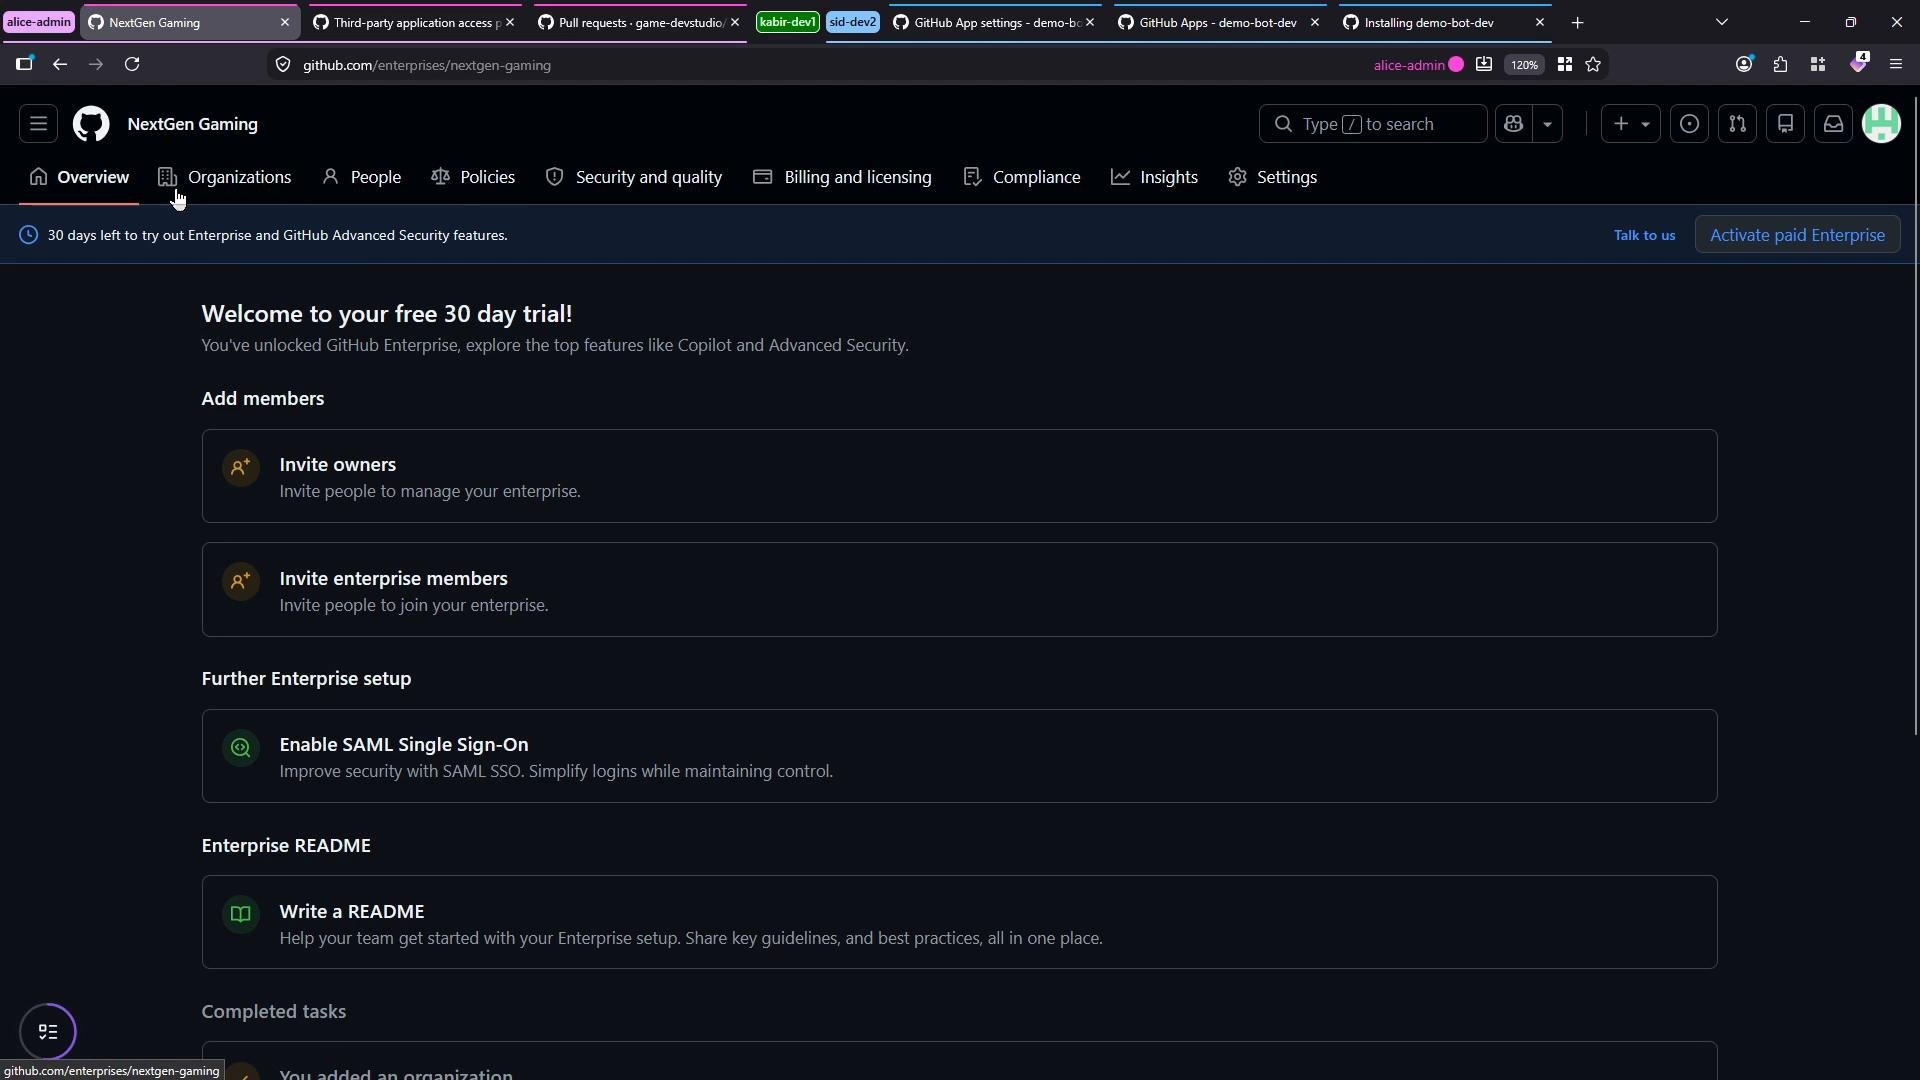1920x1080 pixels.
Task: Switch to the Installing demo-bot-dev browser tab
Action: tap(1445, 22)
